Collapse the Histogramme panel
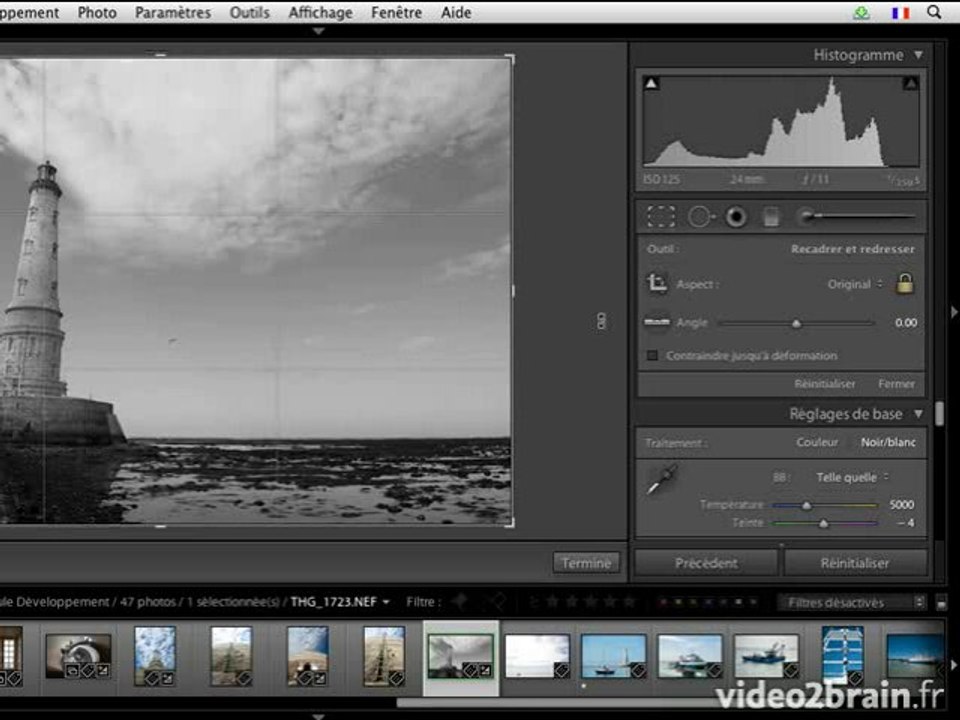Viewport: 960px width, 720px height. pyautogui.click(x=918, y=55)
